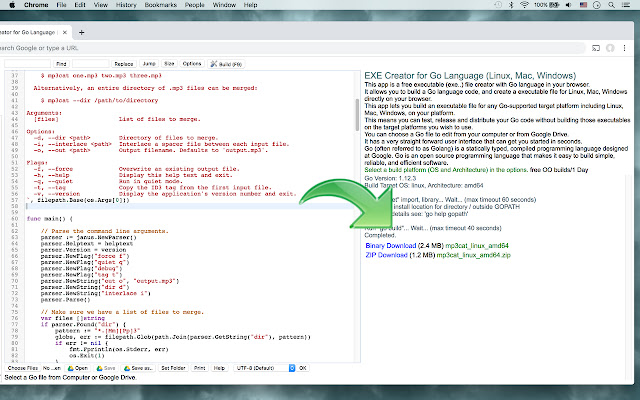Click the Replace button
640x400 pixels.
[x=124, y=64]
